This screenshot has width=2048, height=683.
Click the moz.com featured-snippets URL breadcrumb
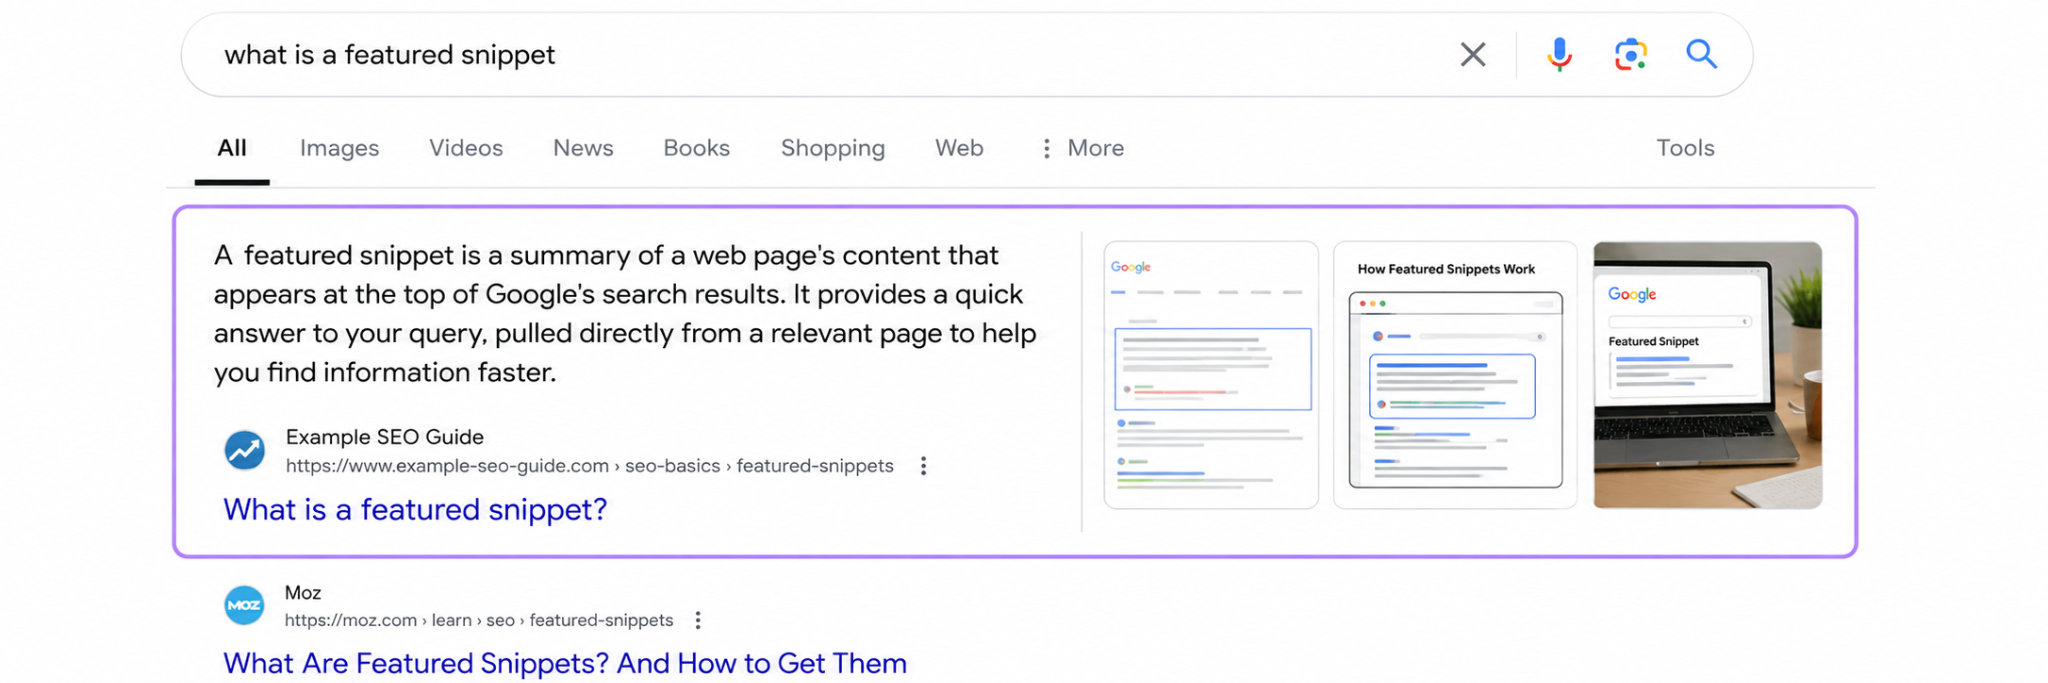point(478,620)
